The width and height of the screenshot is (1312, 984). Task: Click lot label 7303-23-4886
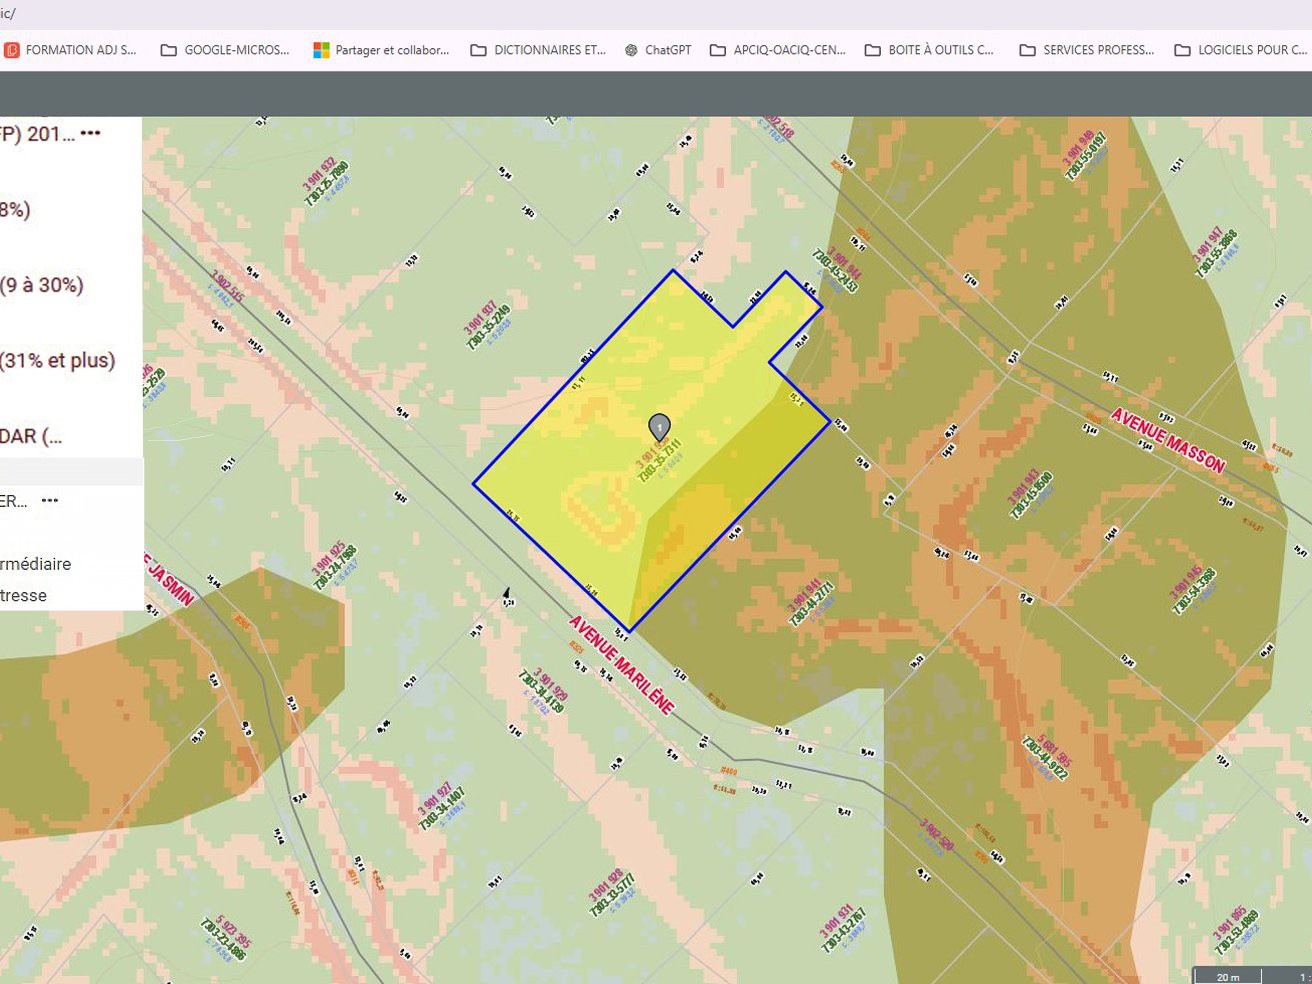(x=225, y=940)
